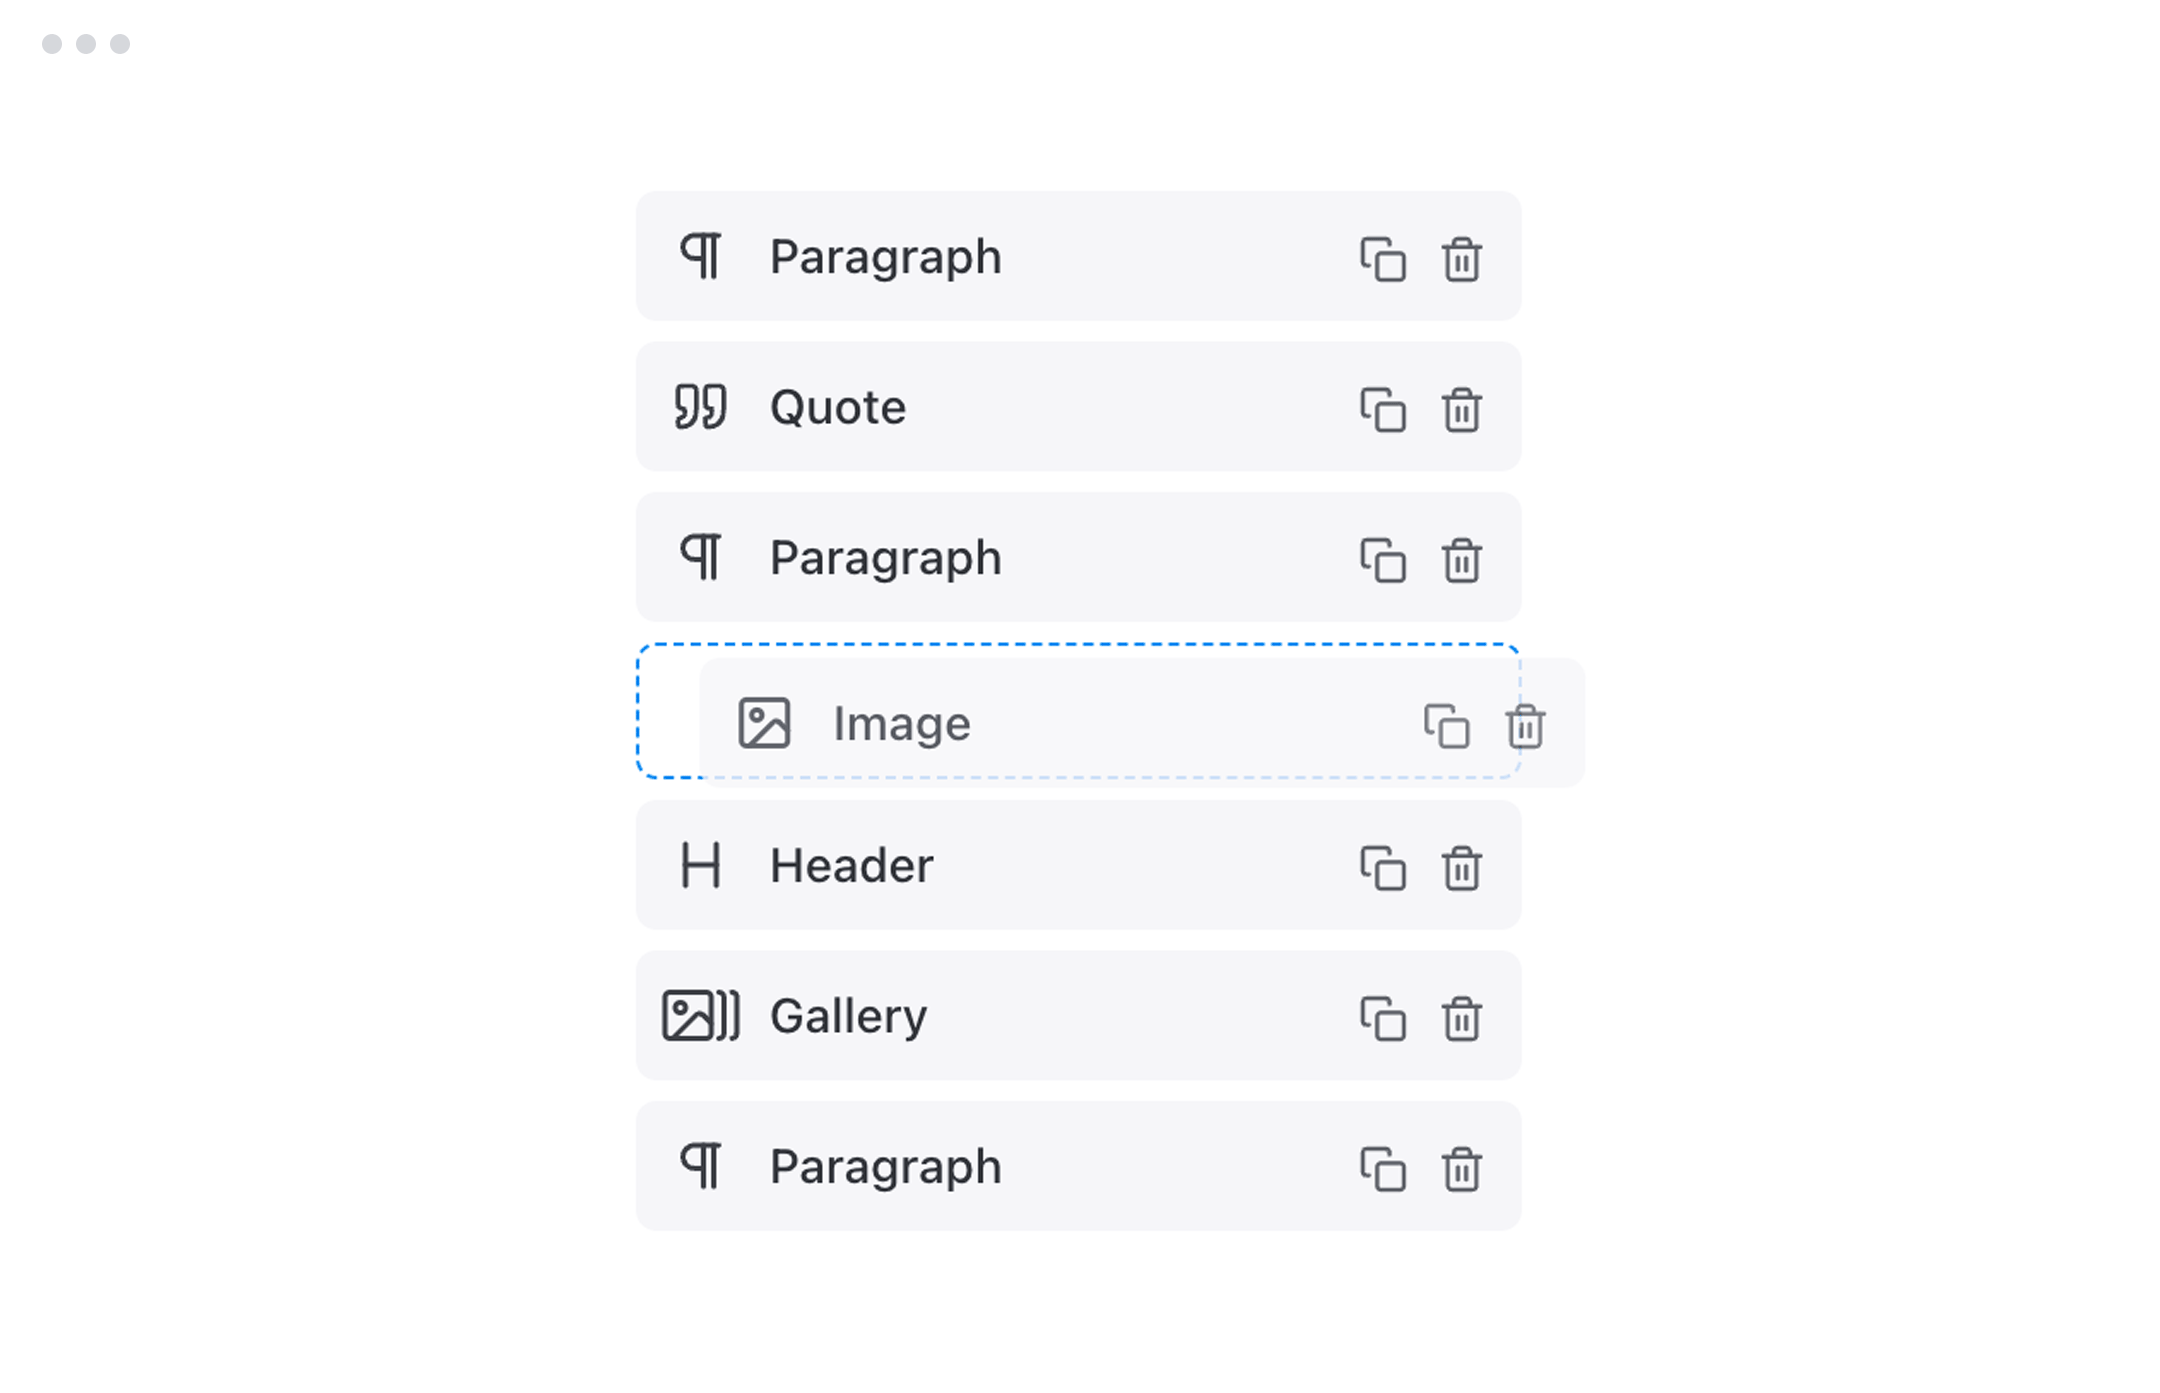2160x1393 pixels.
Task: Click the H icon on the Header block
Action: (701, 866)
